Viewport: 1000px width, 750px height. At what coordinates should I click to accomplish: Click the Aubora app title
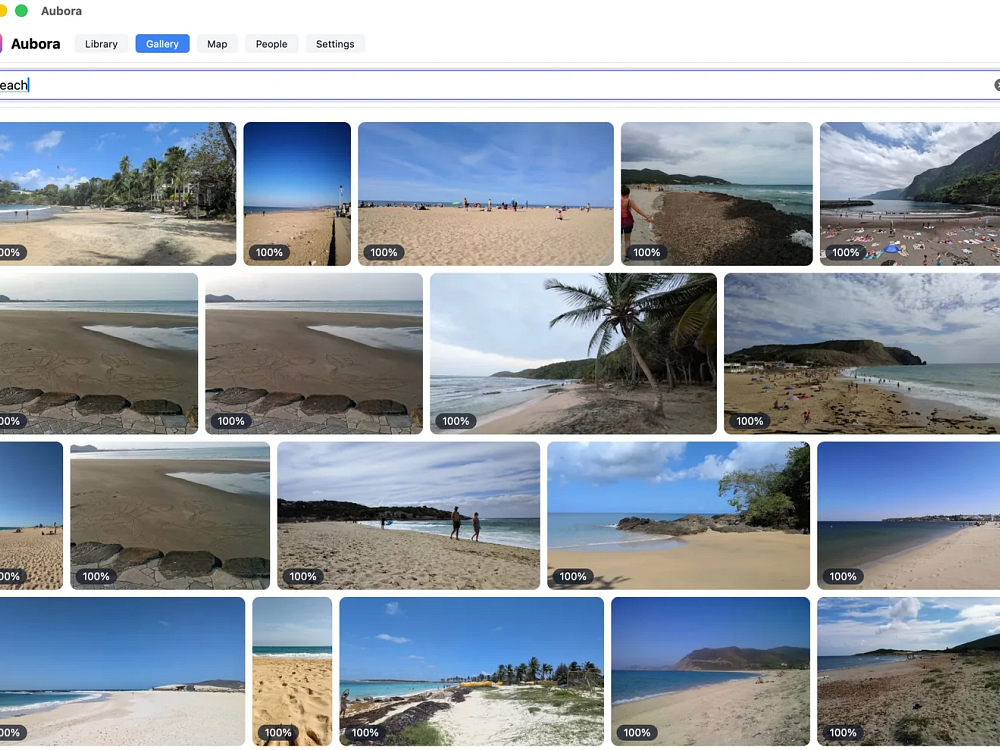click(x=36, y=44)
